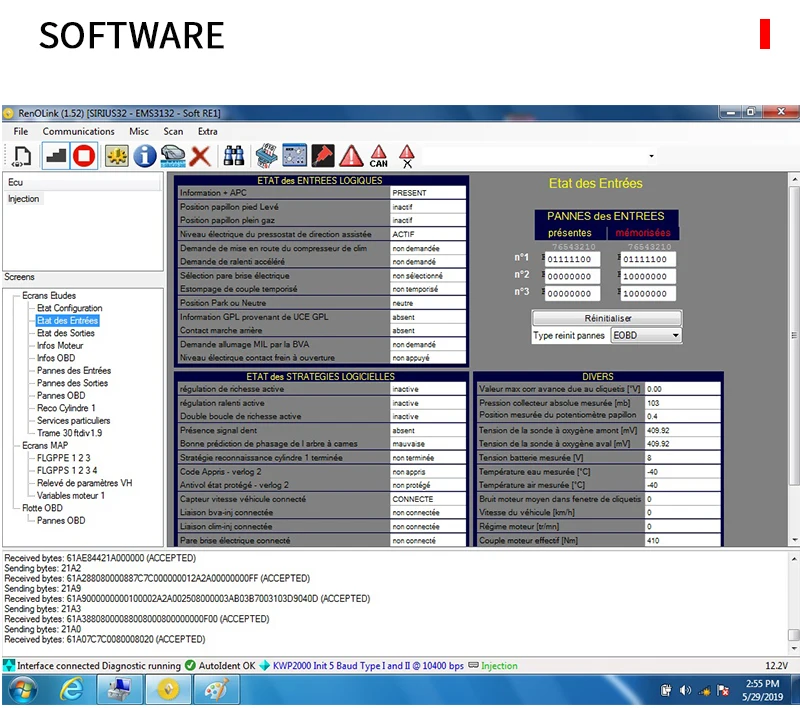
Task: Select Etat des Sorties screen
Action: pyautogui.click(x=66, y=333)
